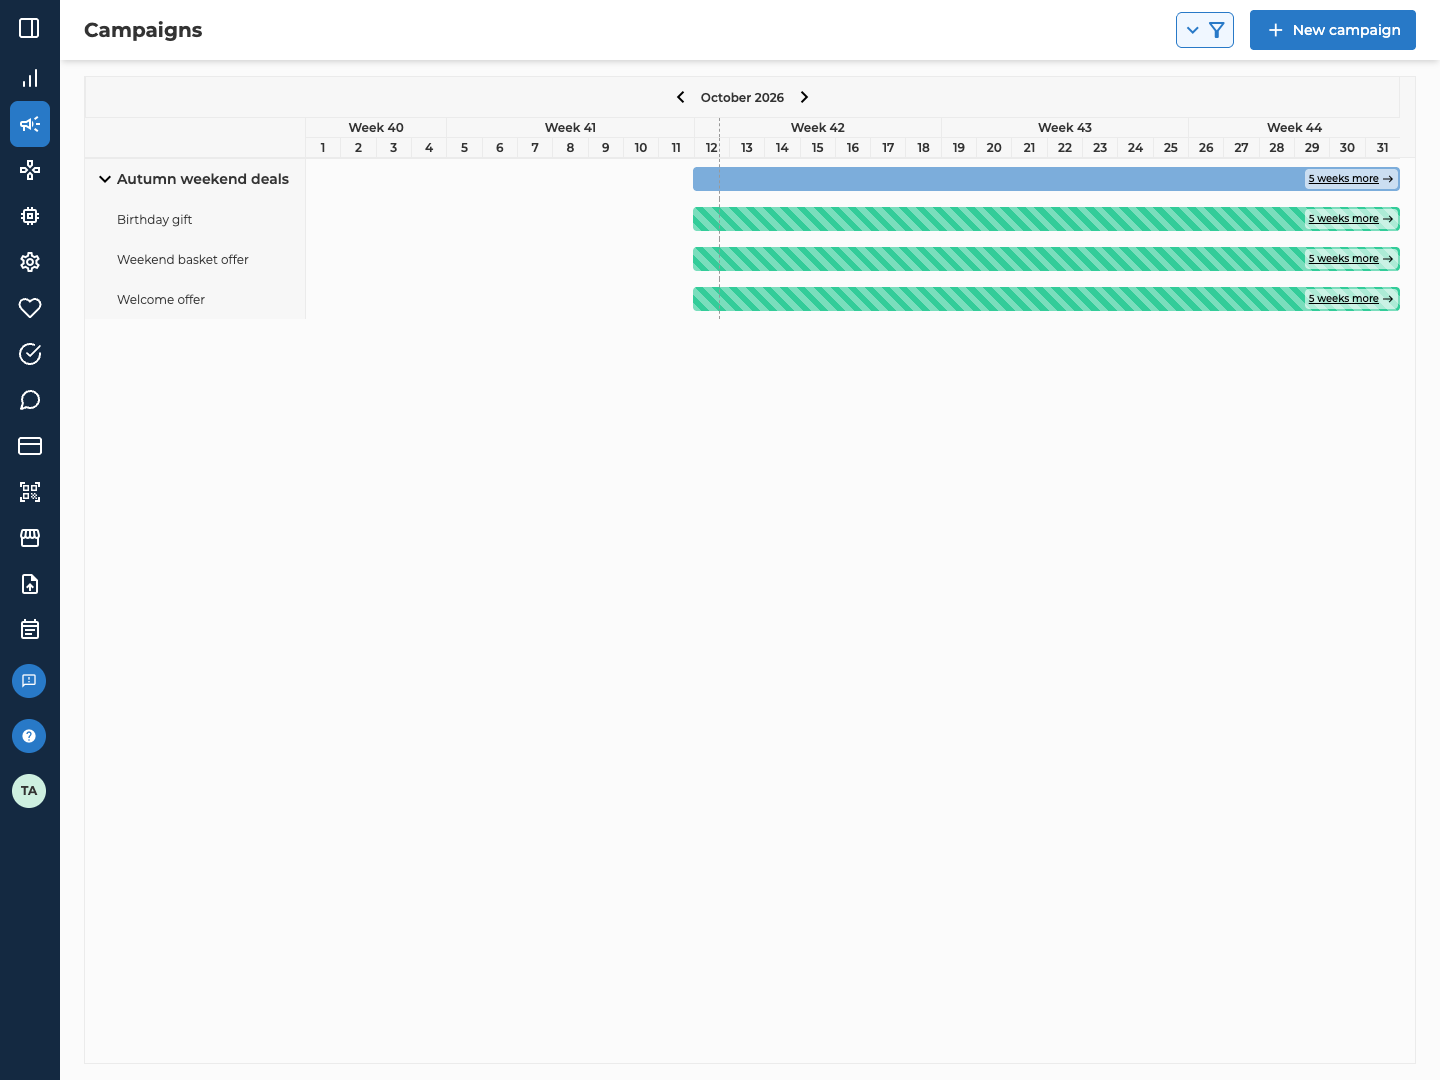The image size is (1440, 1080).
Task: Open the file upload icon
Action: tap(30, 584)
